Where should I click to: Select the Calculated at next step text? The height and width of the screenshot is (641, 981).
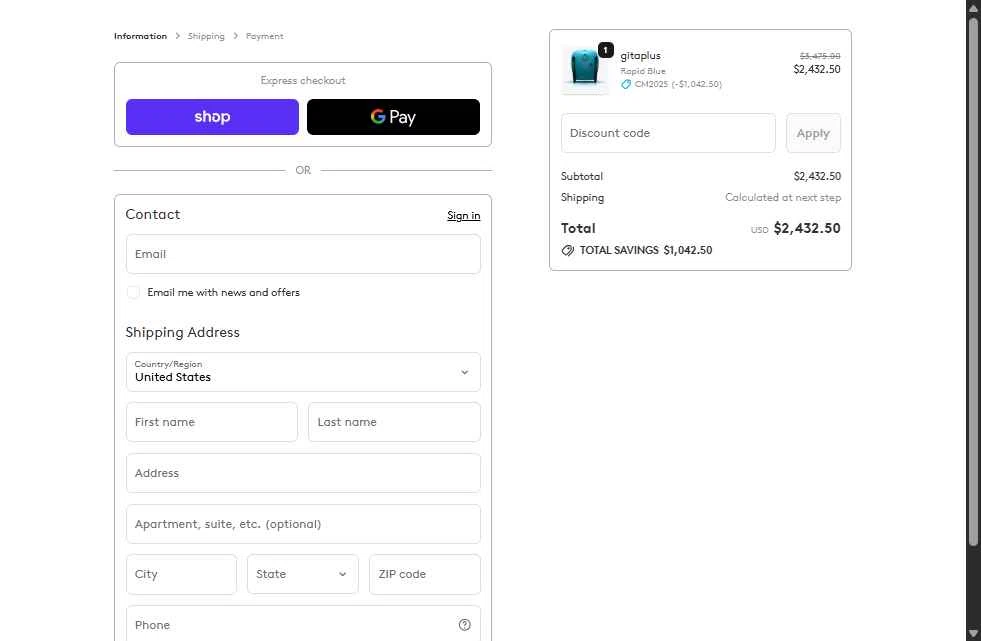[783, 198]
